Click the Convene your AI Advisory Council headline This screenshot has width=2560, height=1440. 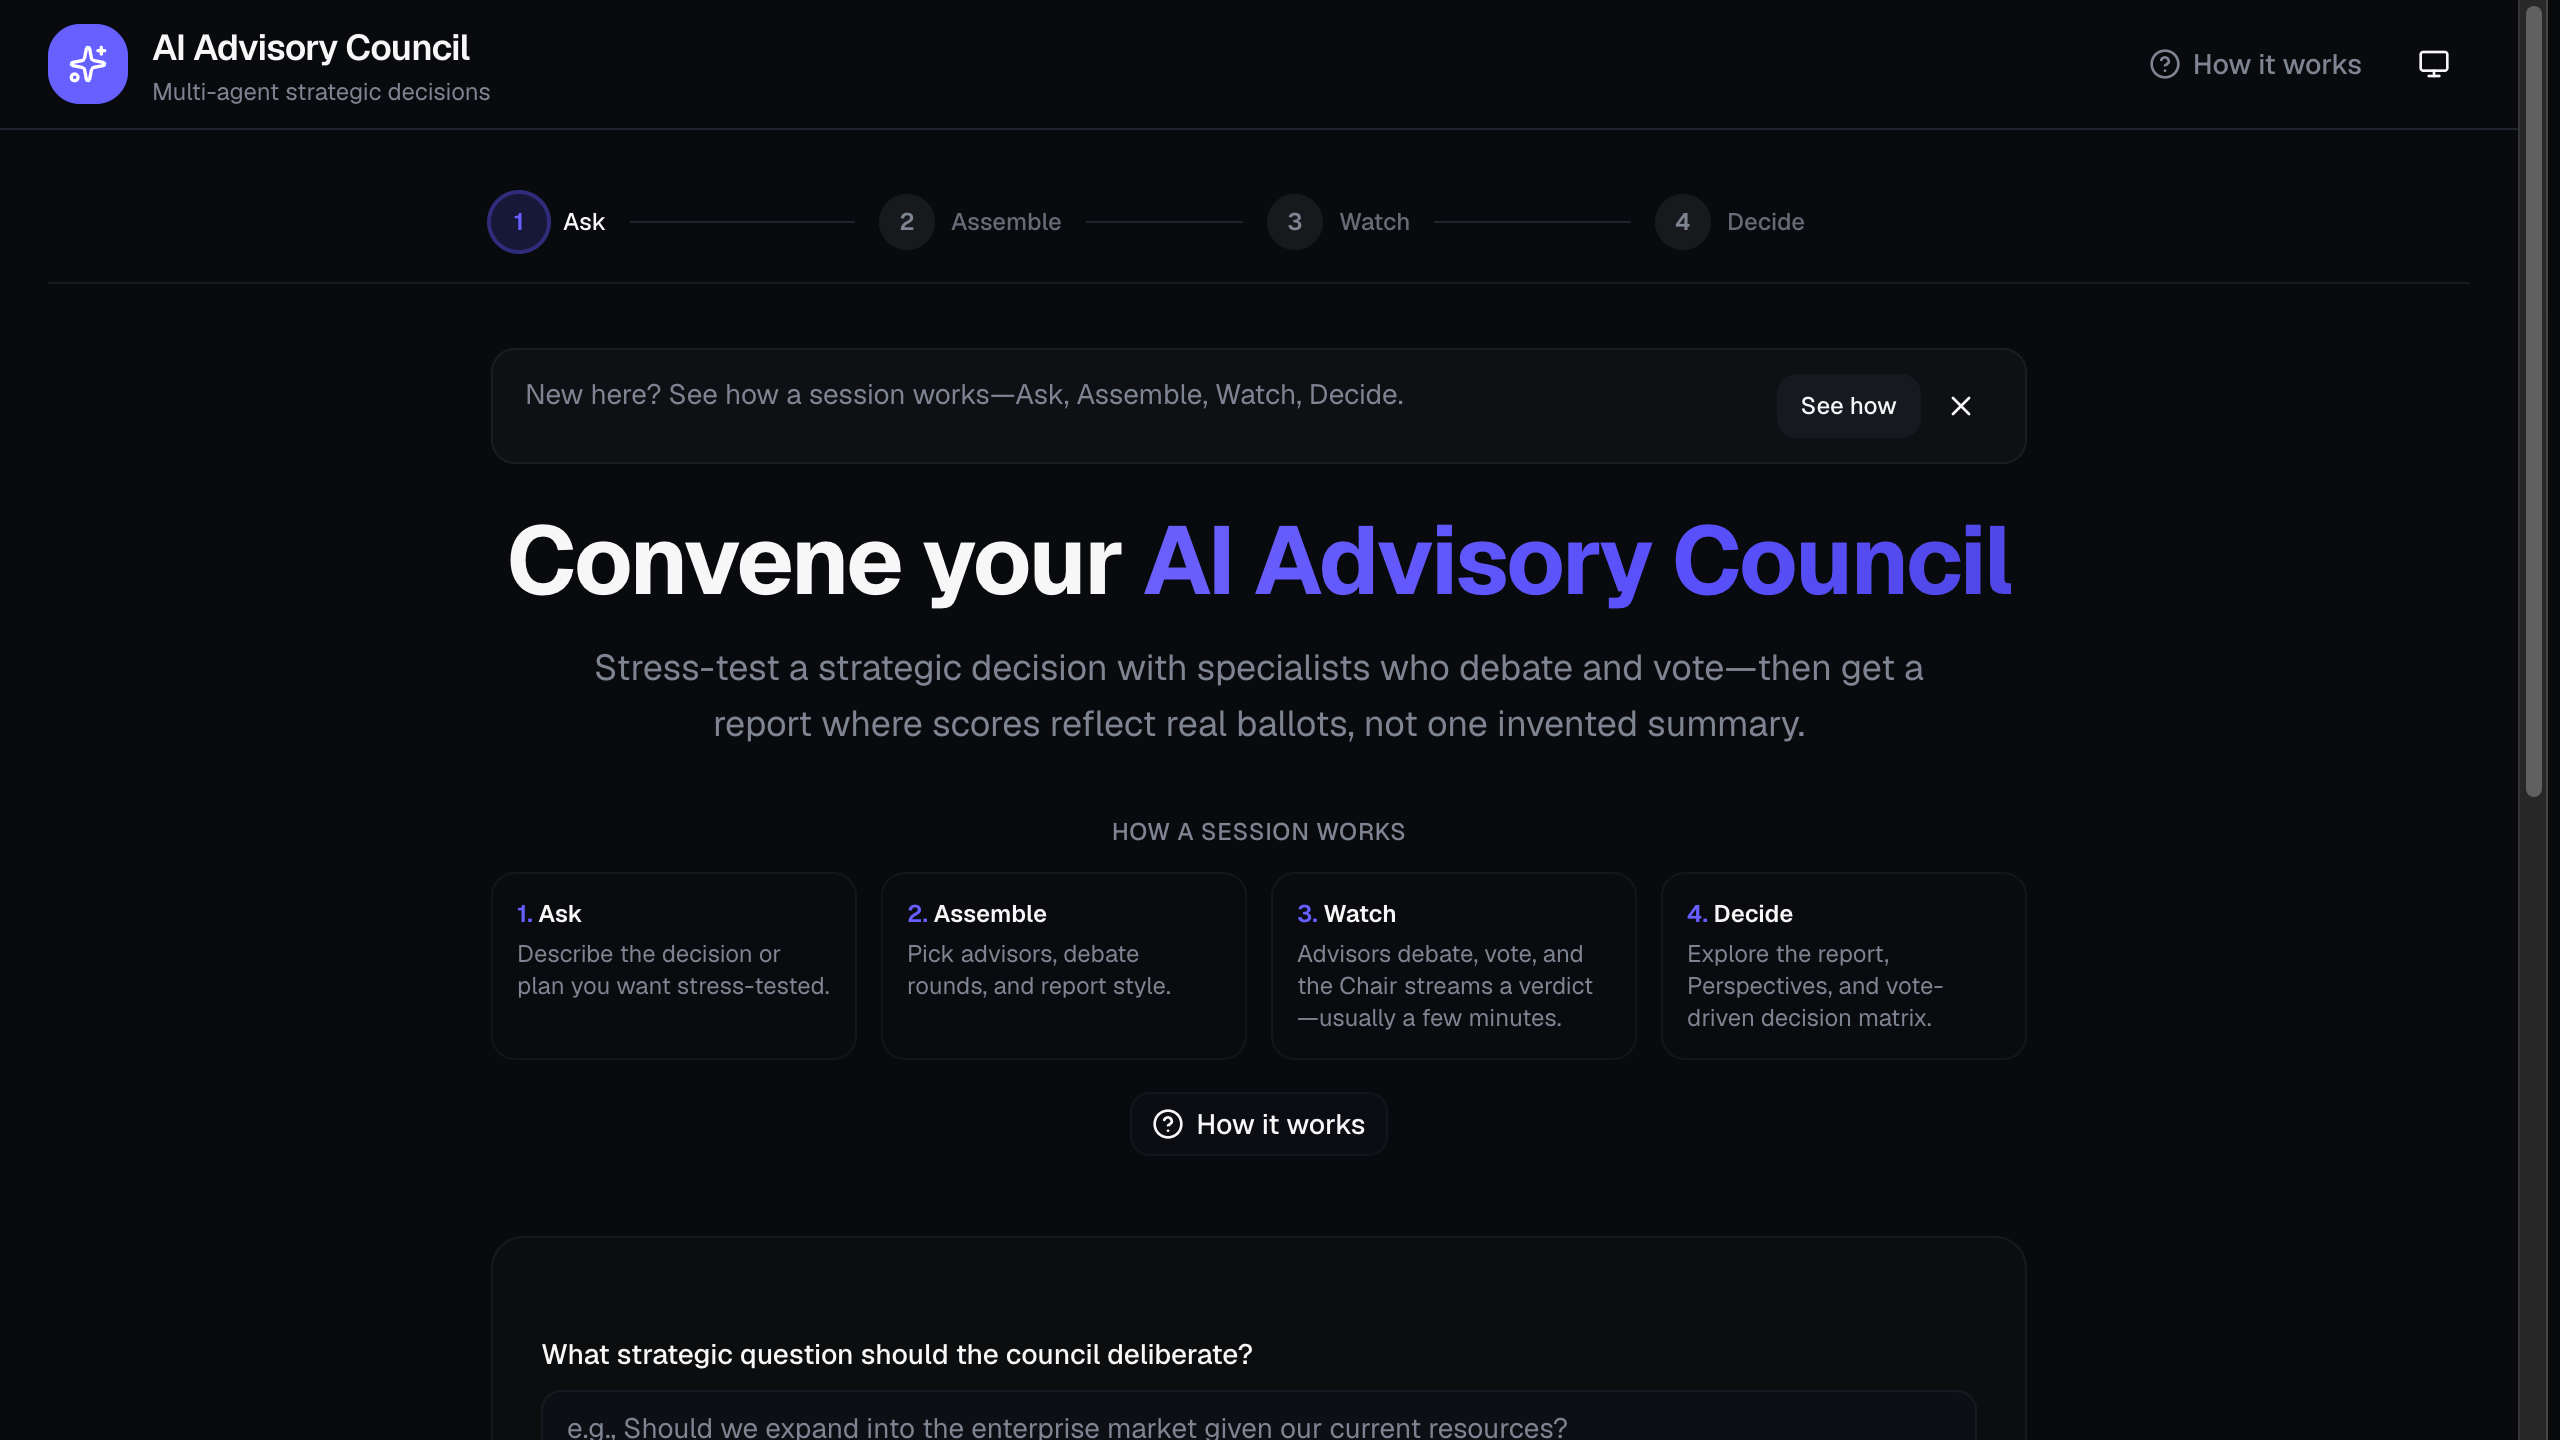1259,562
